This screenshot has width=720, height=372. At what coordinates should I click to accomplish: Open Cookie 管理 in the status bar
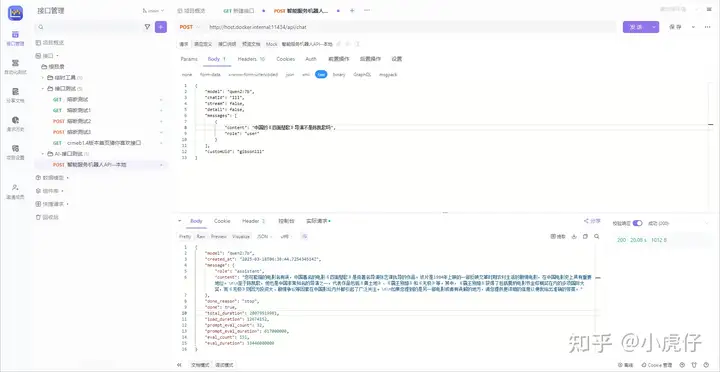(657, 365)
